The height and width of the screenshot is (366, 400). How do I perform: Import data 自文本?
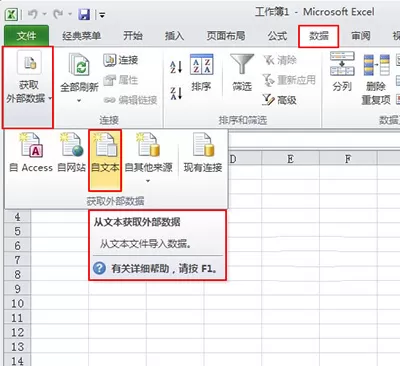[x=105, y=160]
